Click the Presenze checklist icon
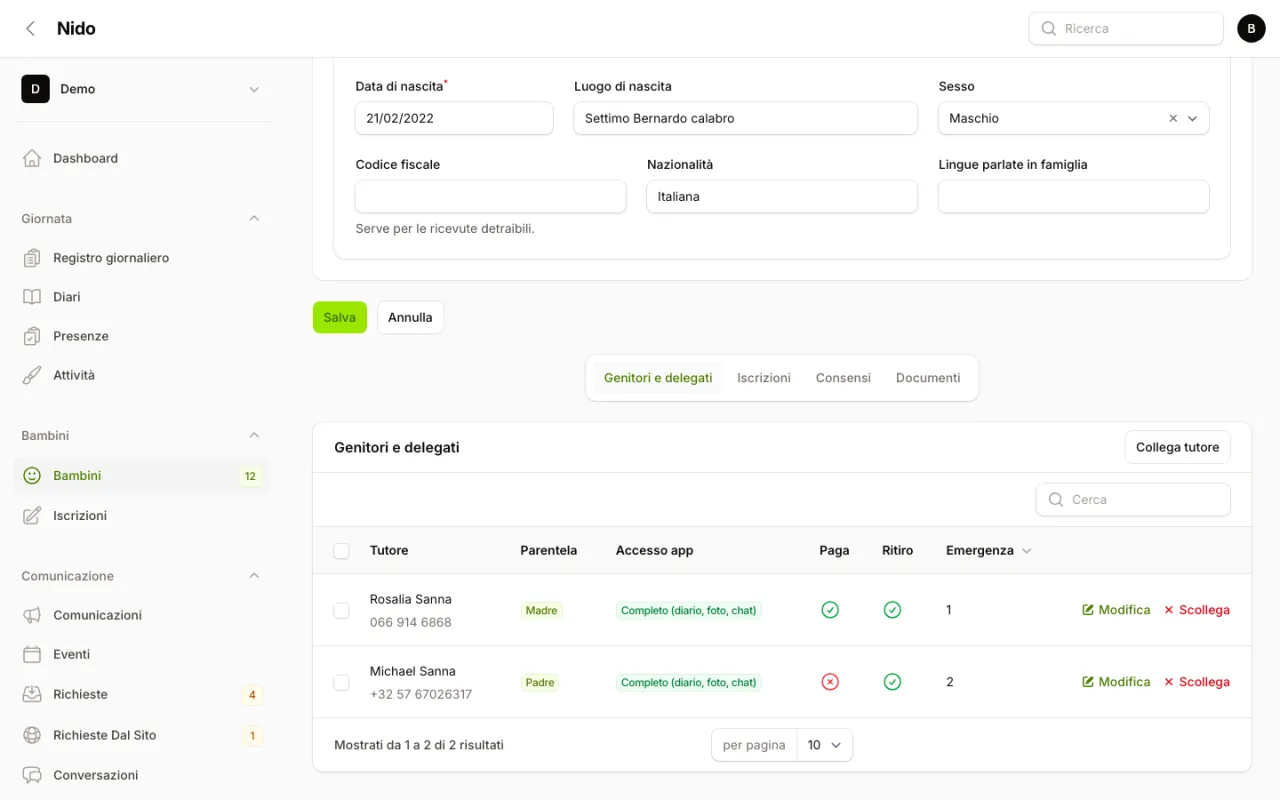Viewport: 1280px width, 800px height. click(32, 336)
